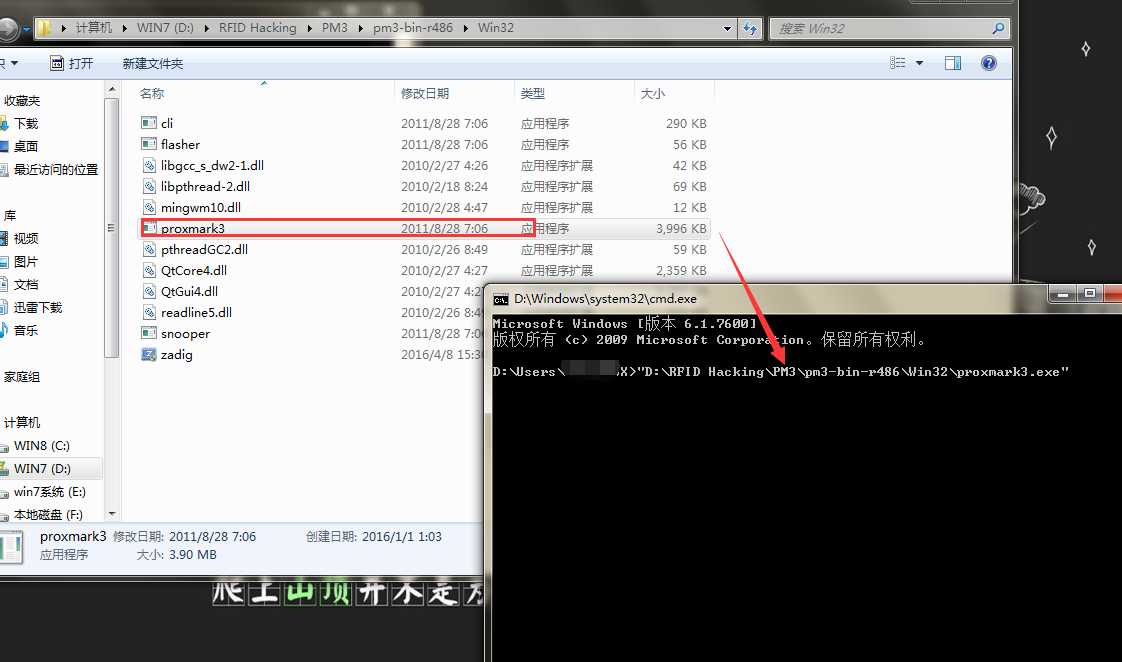Click the 290 KB size cell
The height and width of the screenshot is (662, 1122).
686,123
